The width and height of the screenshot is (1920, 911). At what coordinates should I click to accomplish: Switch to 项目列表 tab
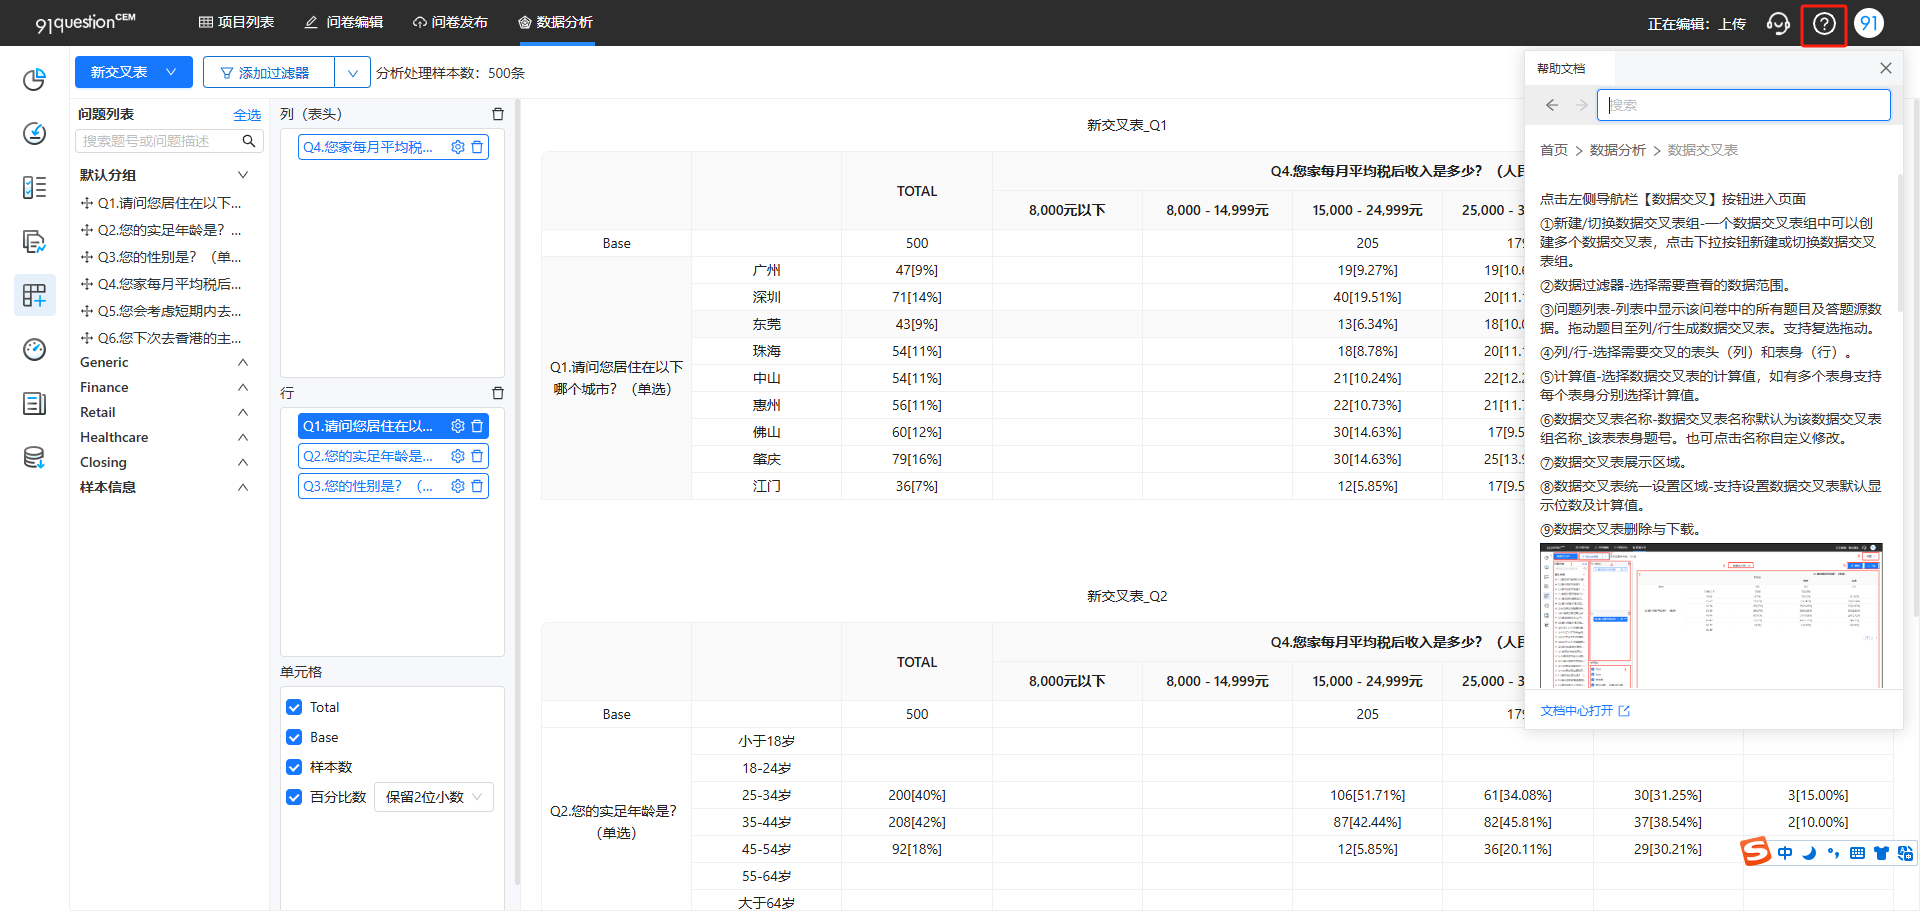tap(236, 22)
